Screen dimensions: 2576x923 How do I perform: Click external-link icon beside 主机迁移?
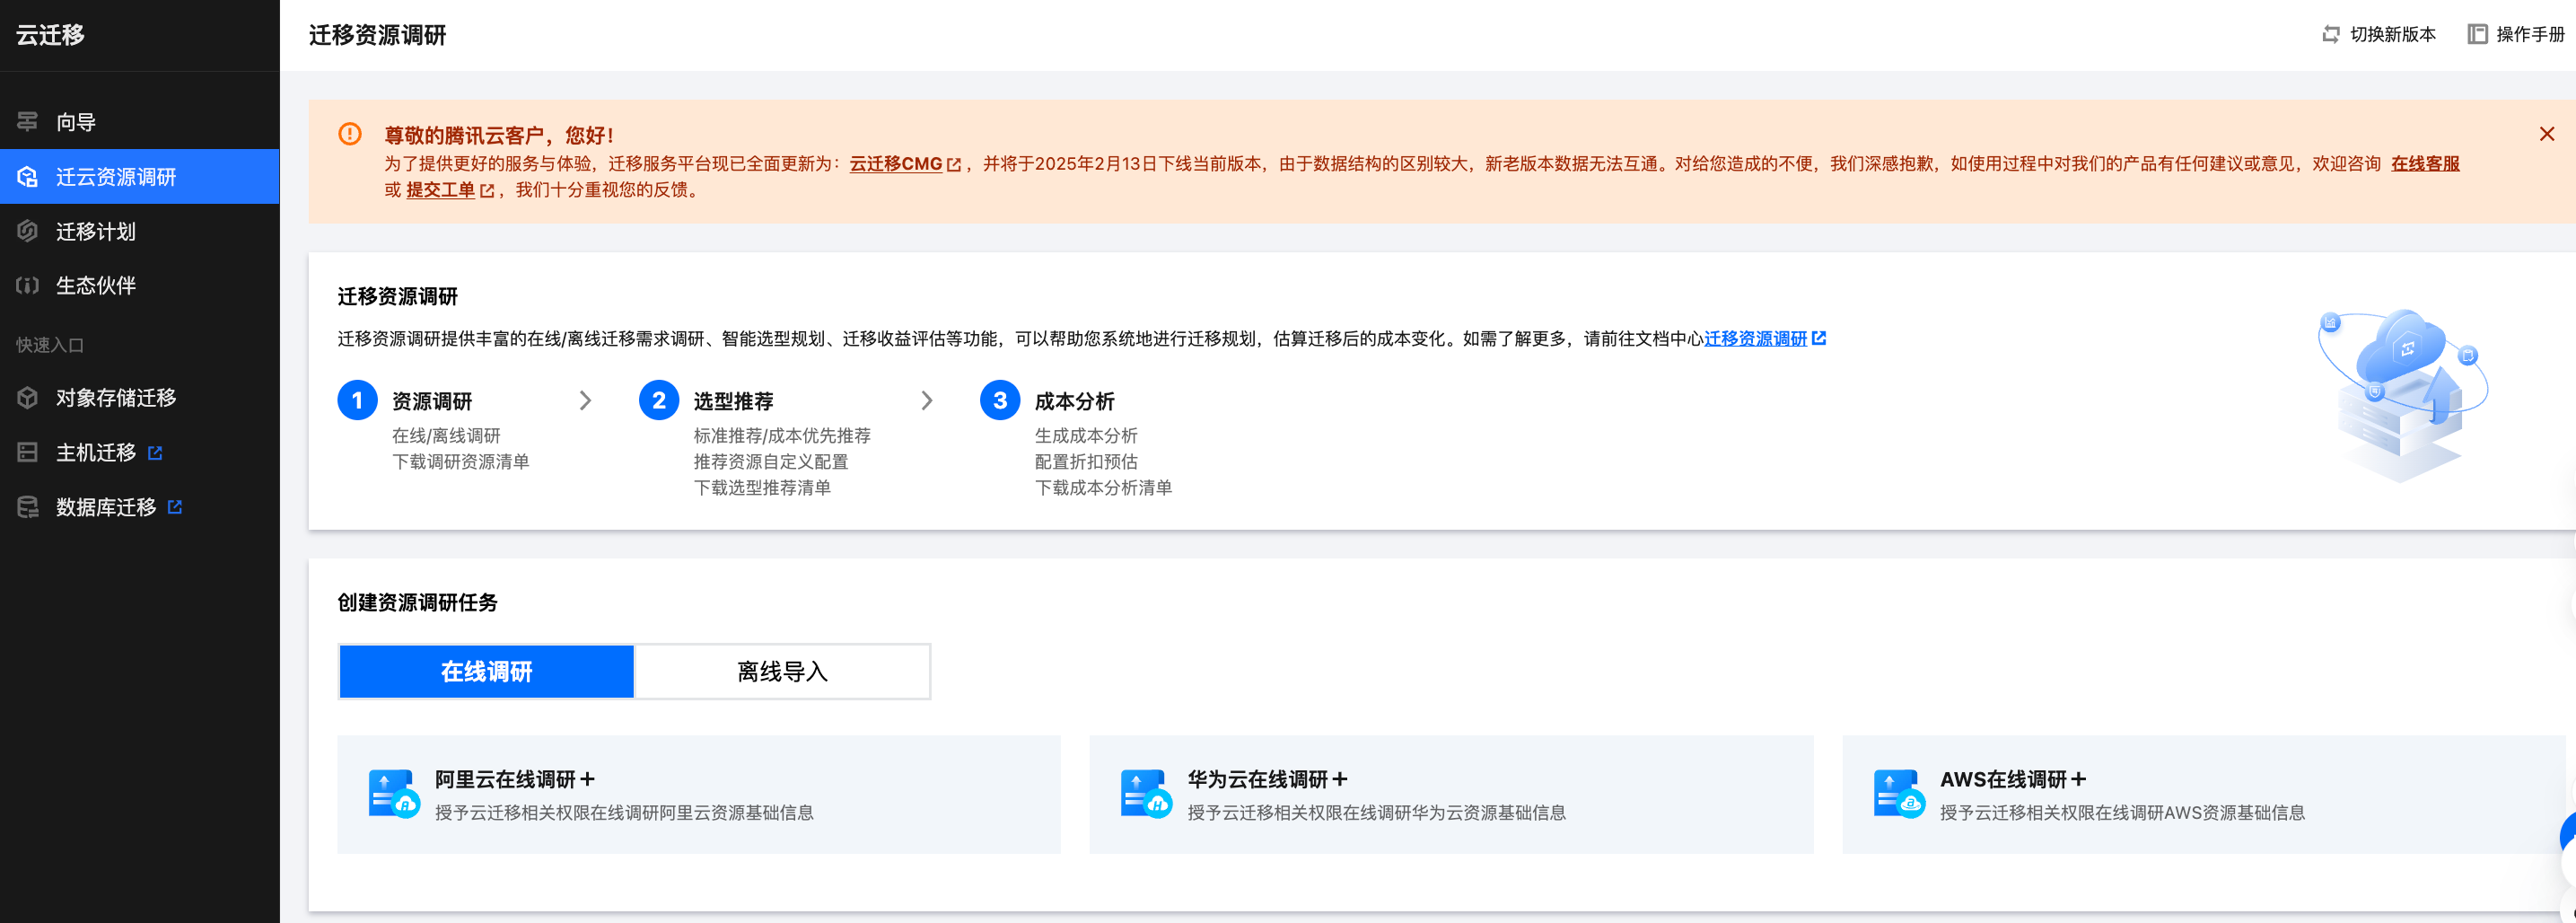coord(155,453)
